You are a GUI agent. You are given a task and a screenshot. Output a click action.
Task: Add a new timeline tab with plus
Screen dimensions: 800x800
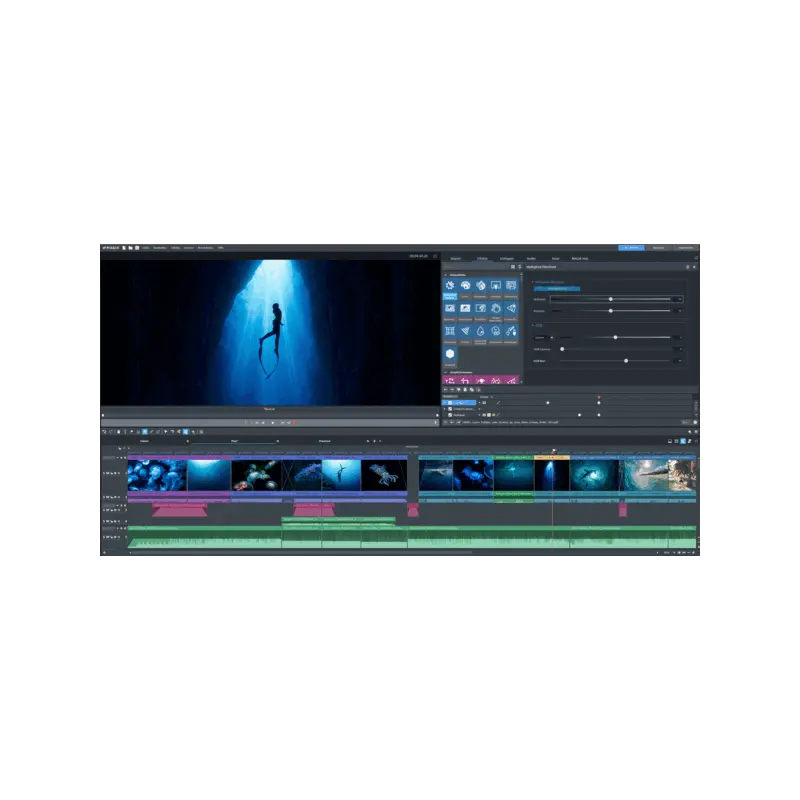[x=374, y=441]
